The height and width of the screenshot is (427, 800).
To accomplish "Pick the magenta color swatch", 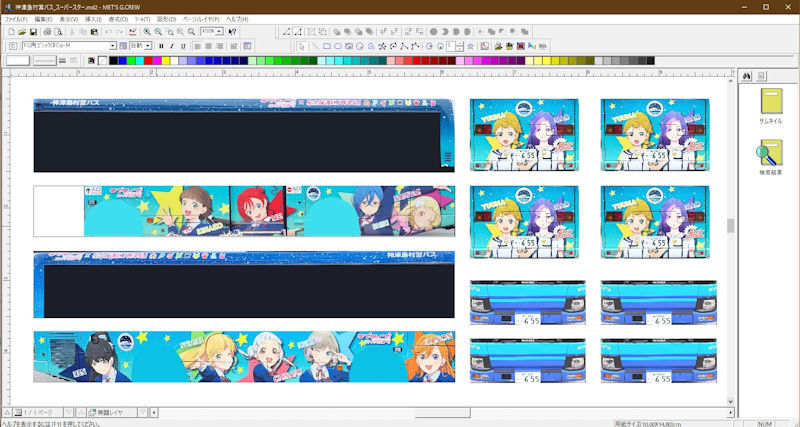I will [157, 61].
